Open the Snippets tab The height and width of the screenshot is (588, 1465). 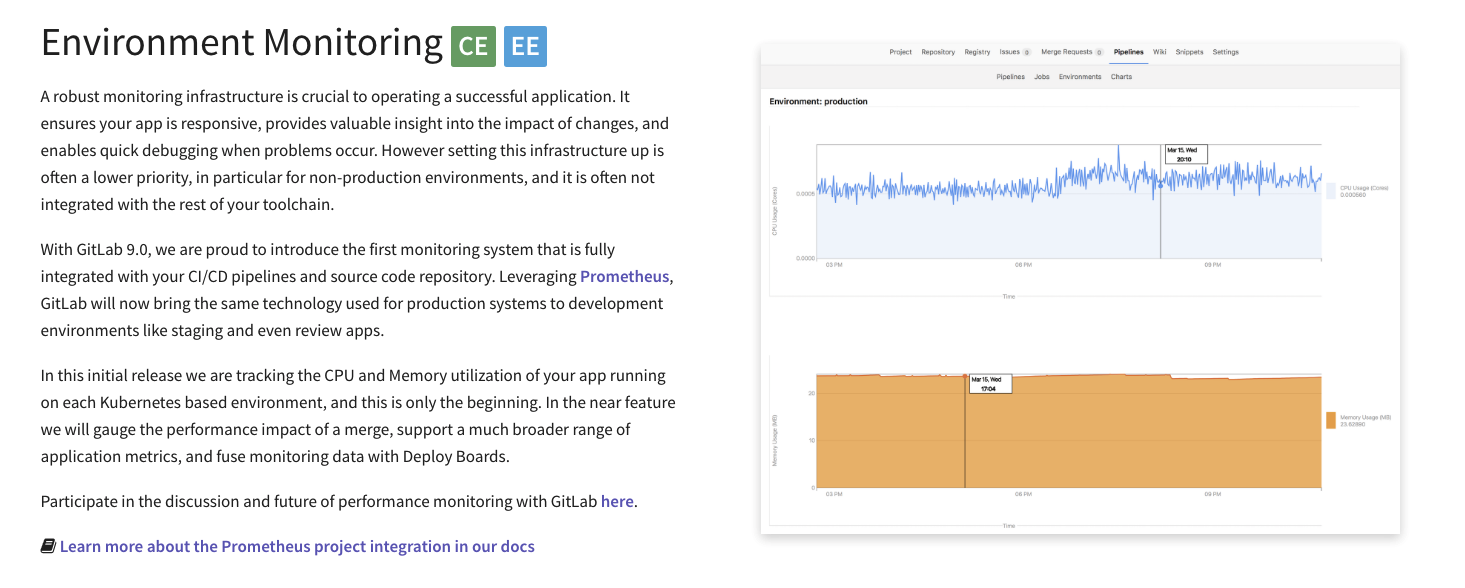pos(1189,52)
